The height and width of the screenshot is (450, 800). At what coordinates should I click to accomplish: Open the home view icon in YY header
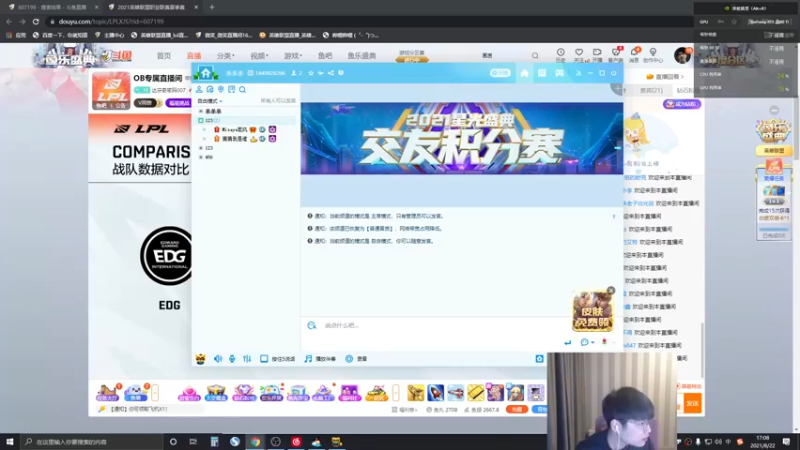tap(524, 73)
